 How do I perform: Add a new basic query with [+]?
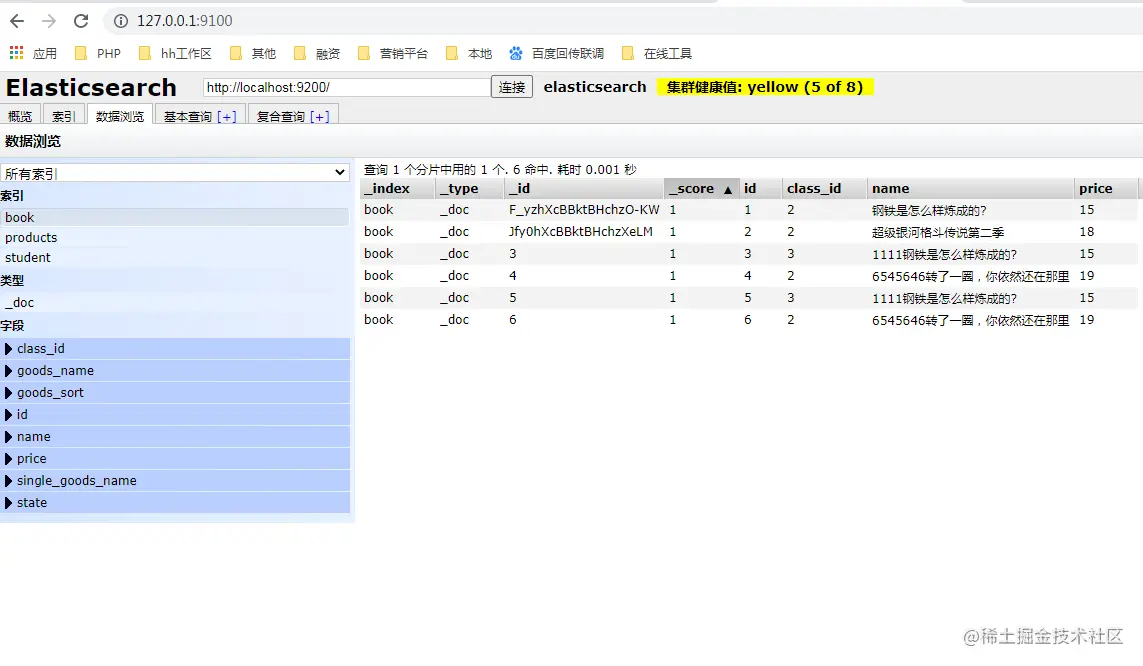click(227, 117)
